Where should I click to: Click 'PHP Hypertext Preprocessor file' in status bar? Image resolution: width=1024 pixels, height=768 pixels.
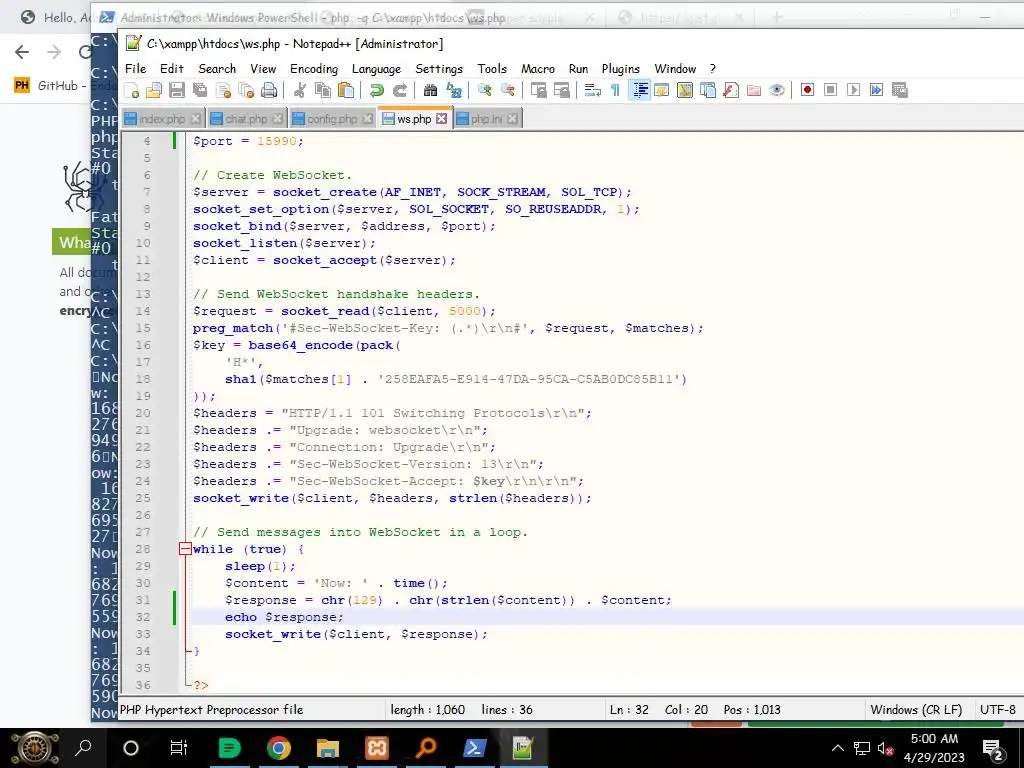pos(212,710)
